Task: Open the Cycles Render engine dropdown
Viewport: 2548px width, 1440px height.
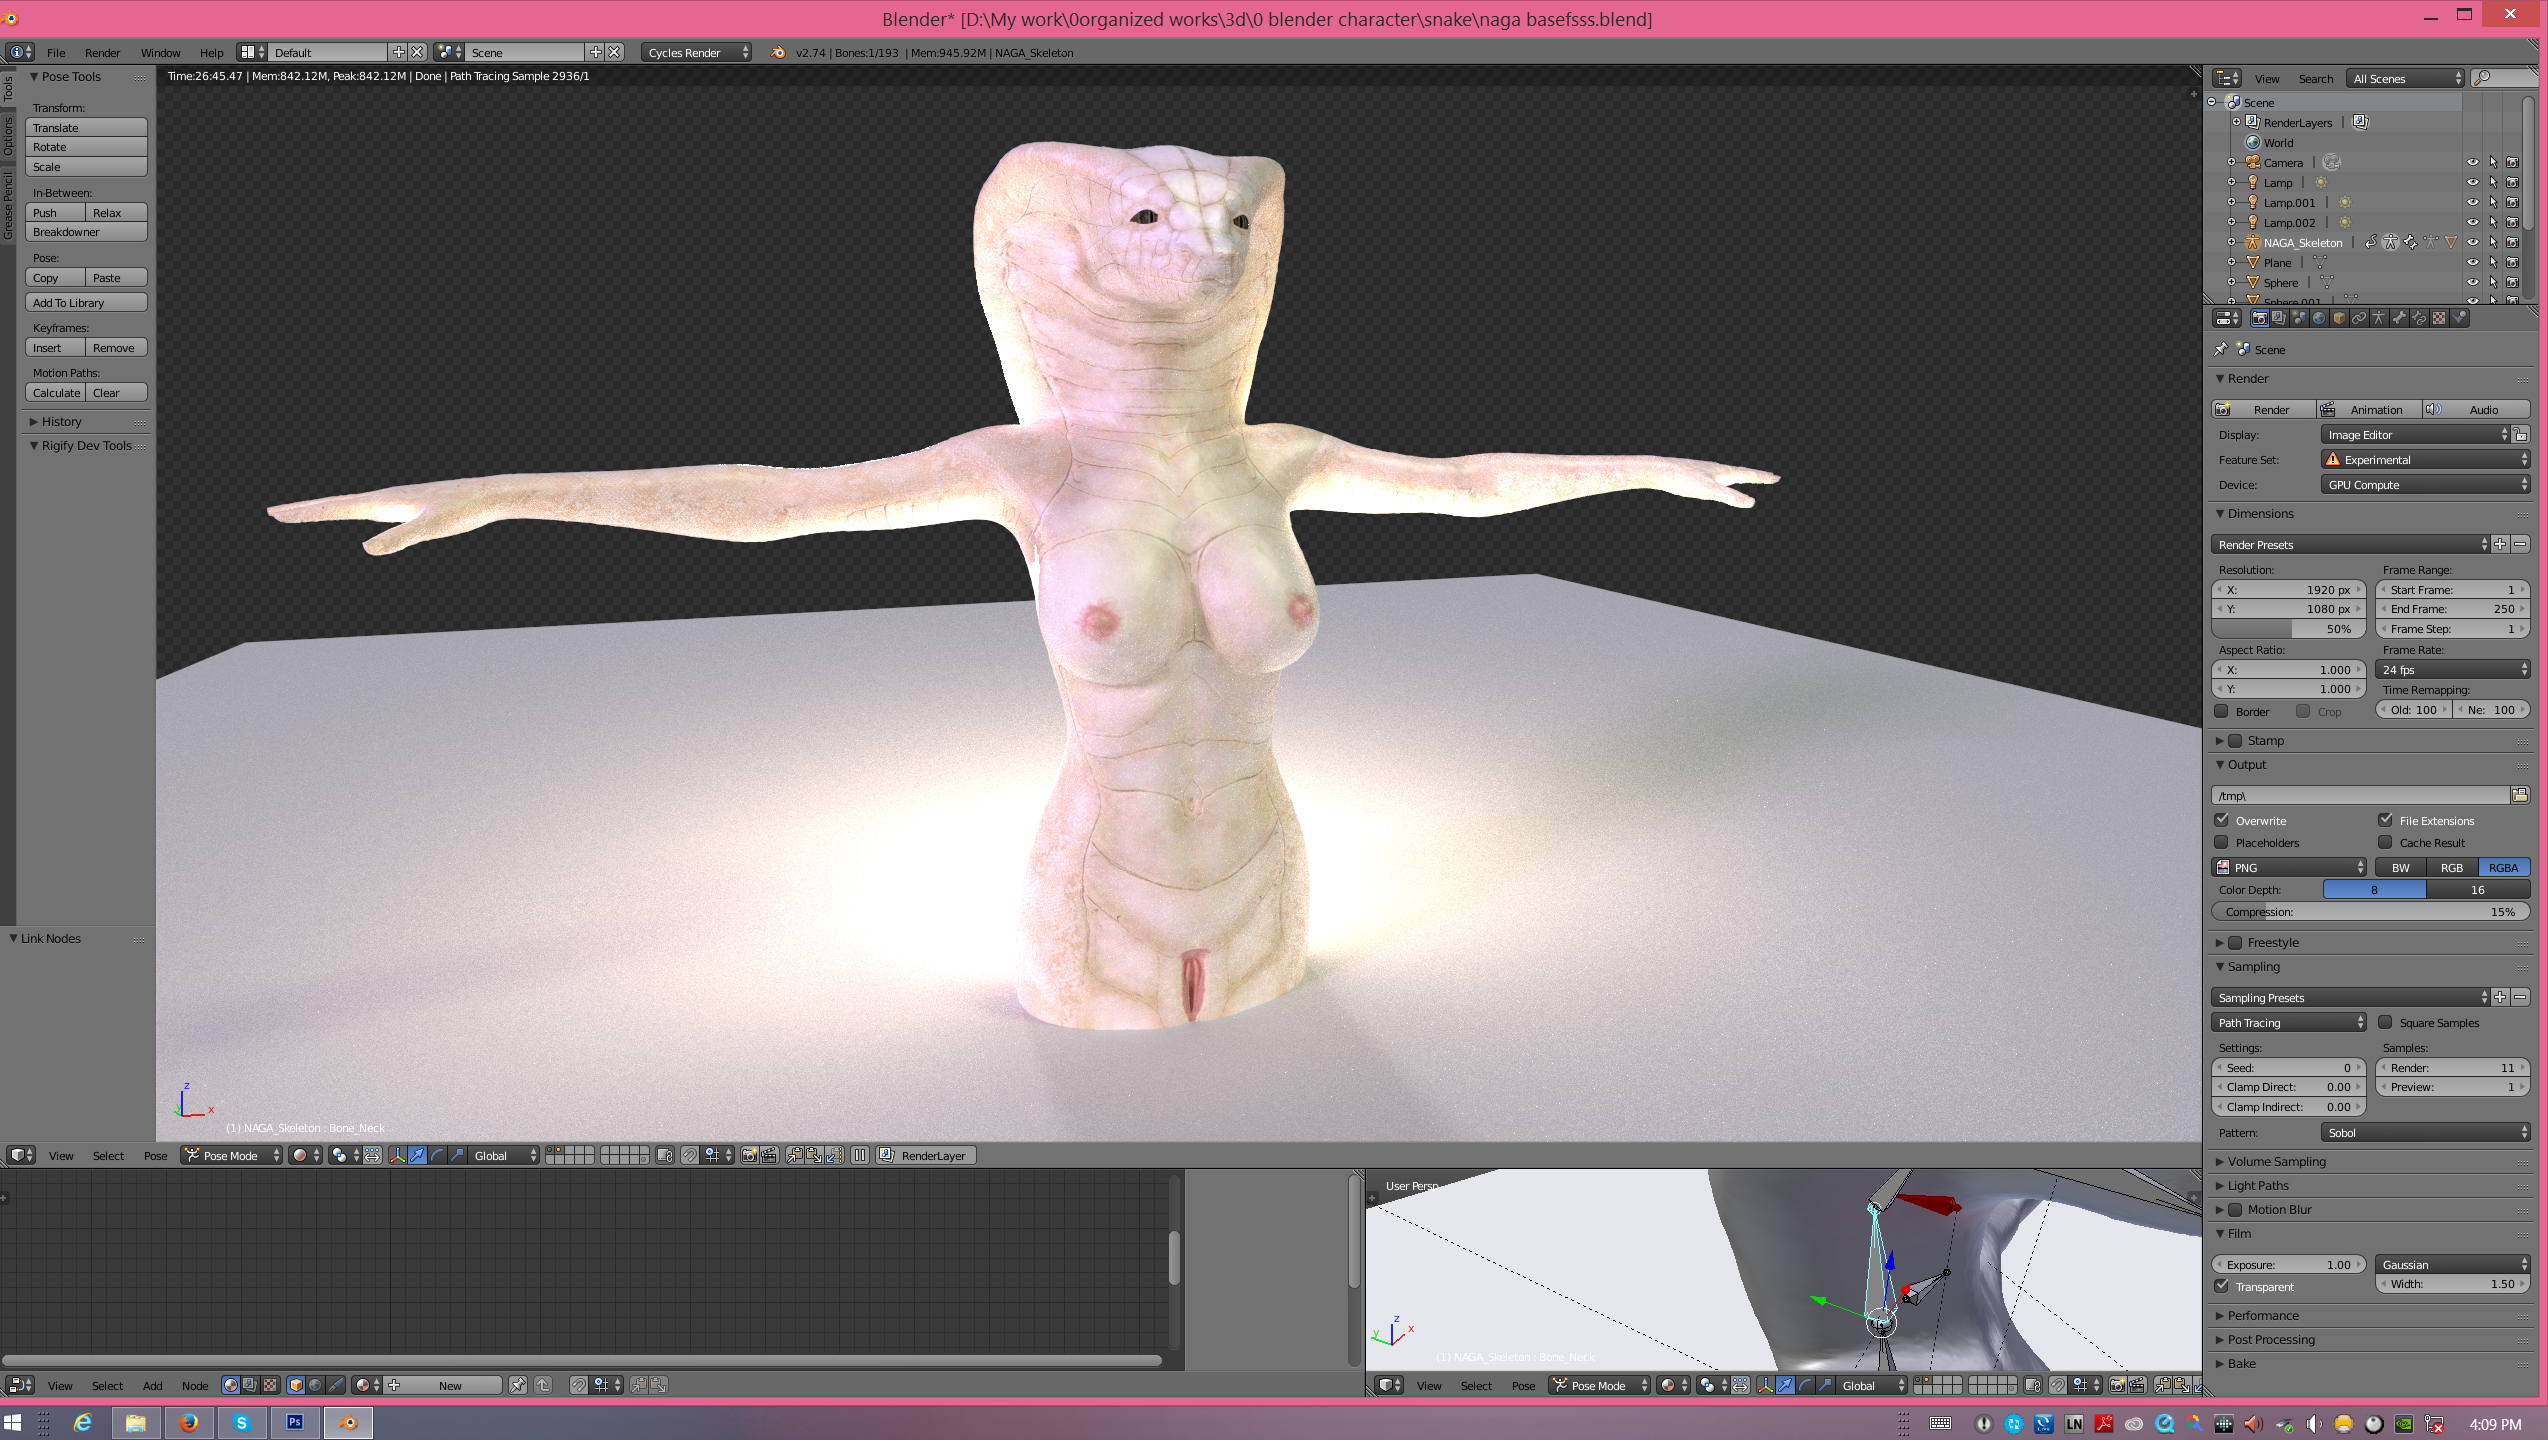Action: pyautogui.click(x=696, y=52)
